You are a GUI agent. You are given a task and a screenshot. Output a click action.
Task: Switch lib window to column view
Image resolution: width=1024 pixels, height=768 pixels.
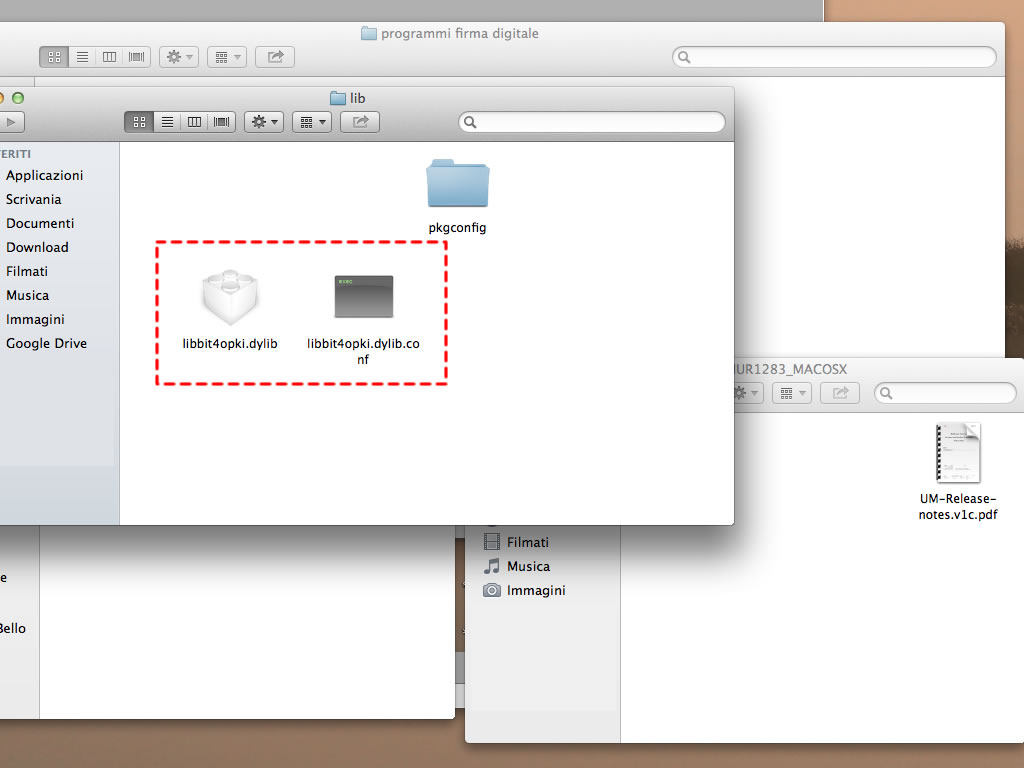coord(194,122)
